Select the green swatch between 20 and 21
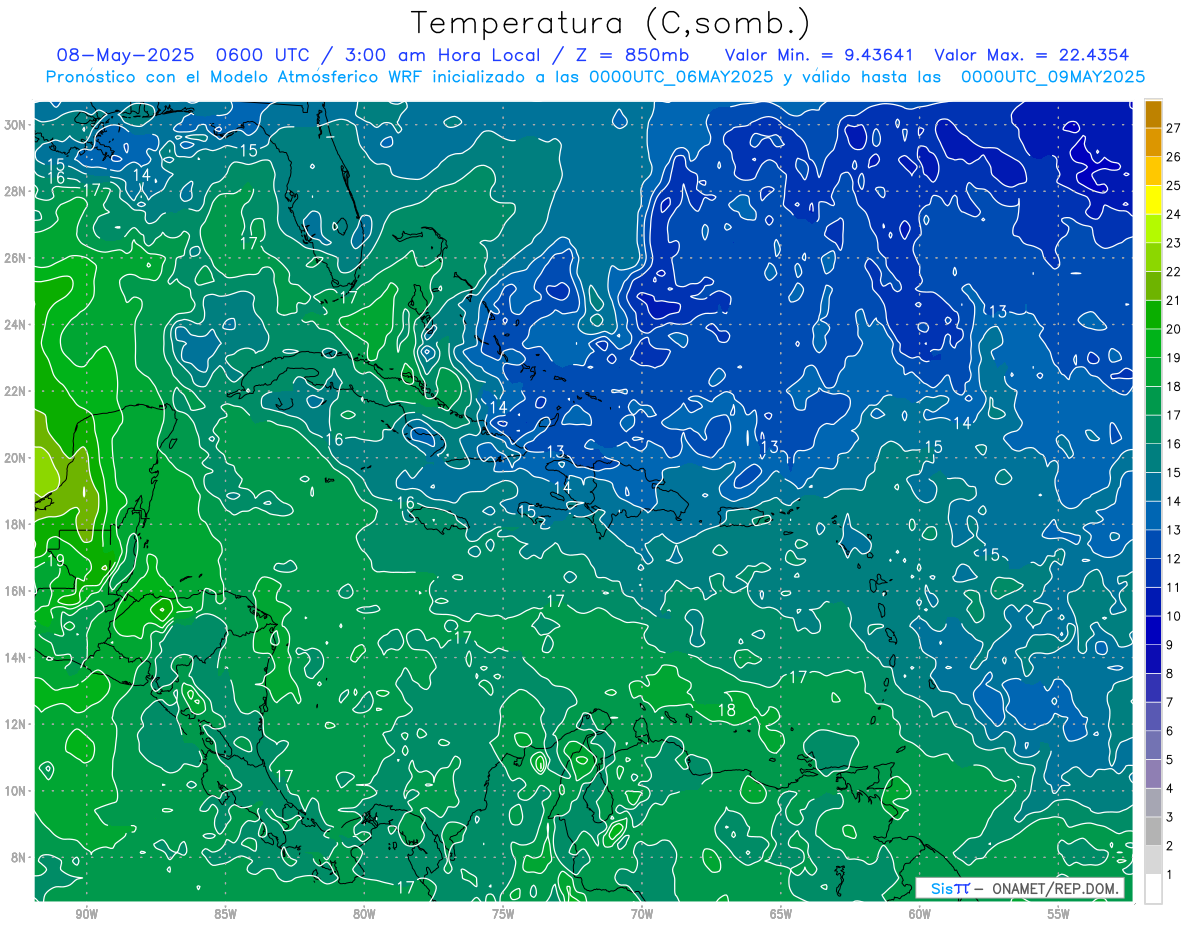This screenshot has width=1200, height=927. (1153, 314)
